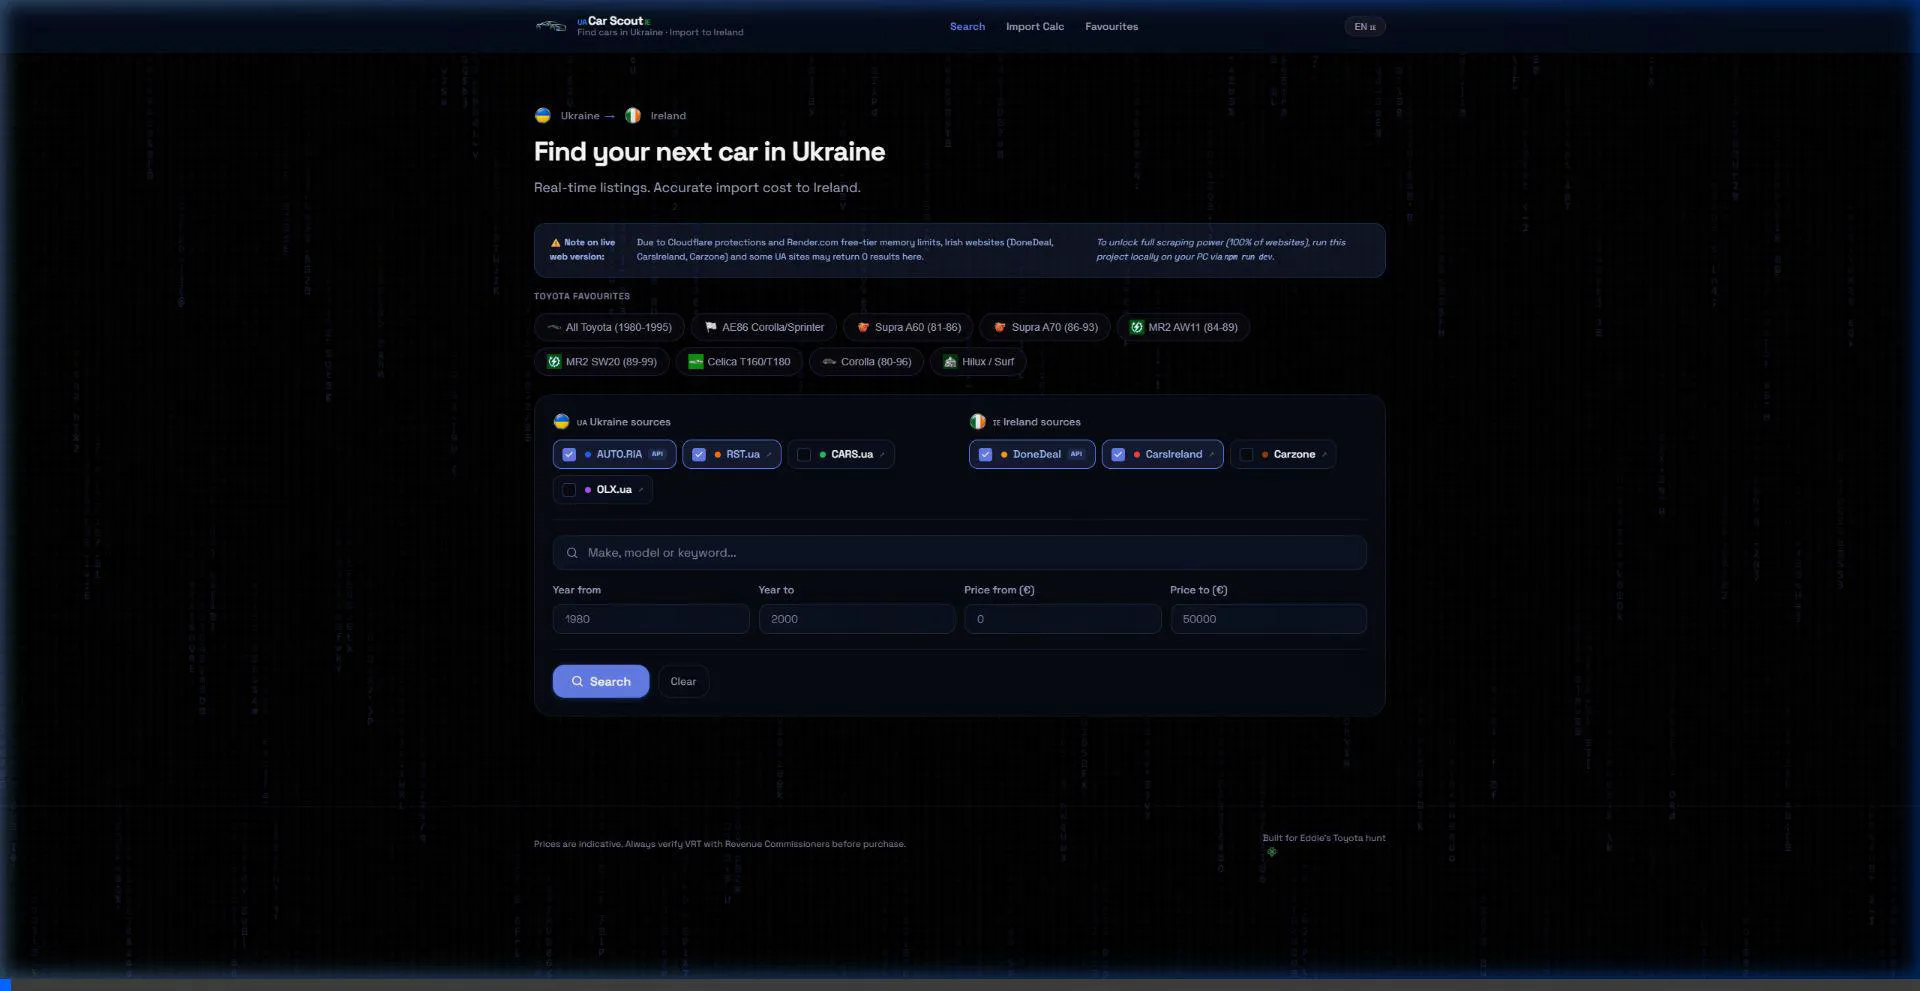This screenshot has height=991, width=1920.
Task: Click the VRT disclaimer footer text
Action: point(720,844)
